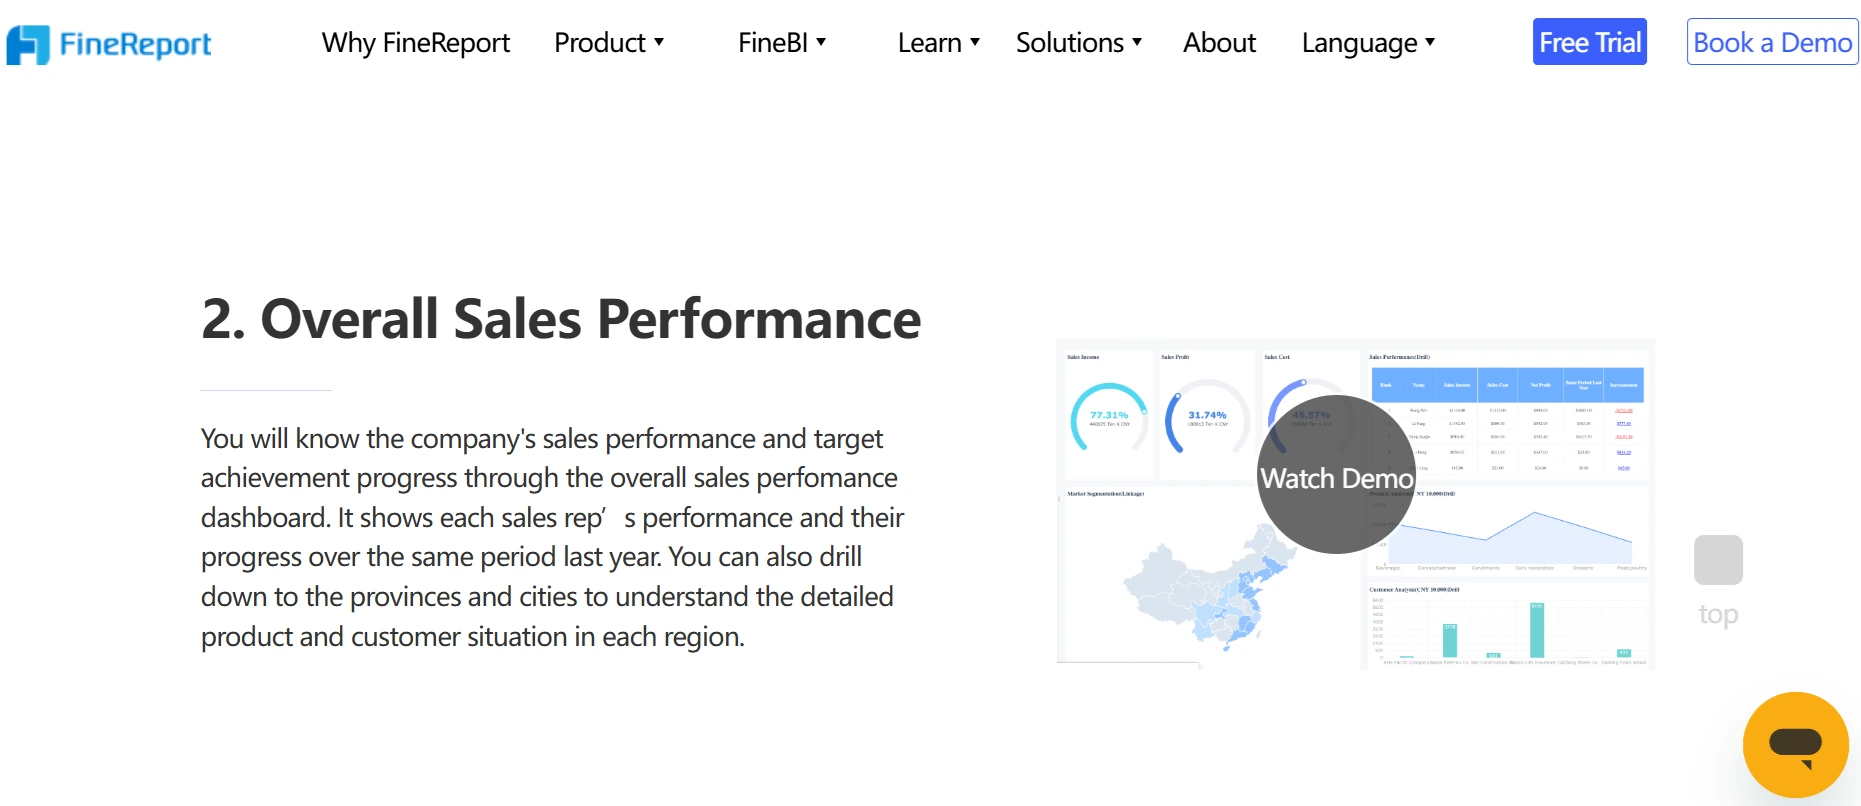
Task: Click the Free Trial button
Action: (1589, 42)
